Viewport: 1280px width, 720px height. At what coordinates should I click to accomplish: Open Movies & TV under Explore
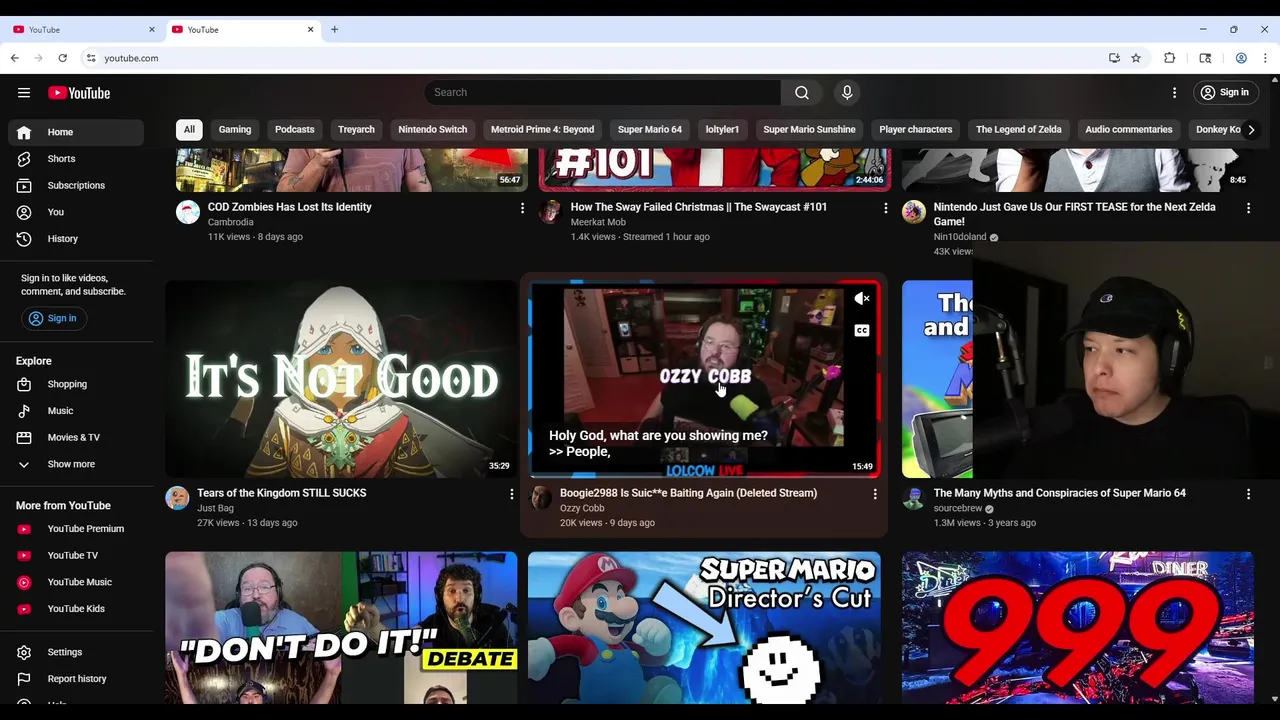pyautogui.click(x=76, y=438)
